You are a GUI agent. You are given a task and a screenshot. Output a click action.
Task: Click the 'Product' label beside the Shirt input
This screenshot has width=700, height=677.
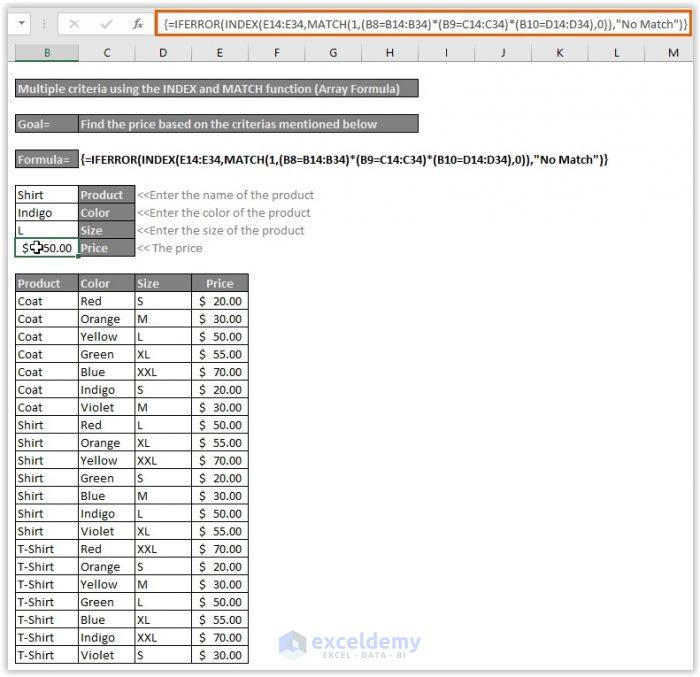(x=107, y=195)
